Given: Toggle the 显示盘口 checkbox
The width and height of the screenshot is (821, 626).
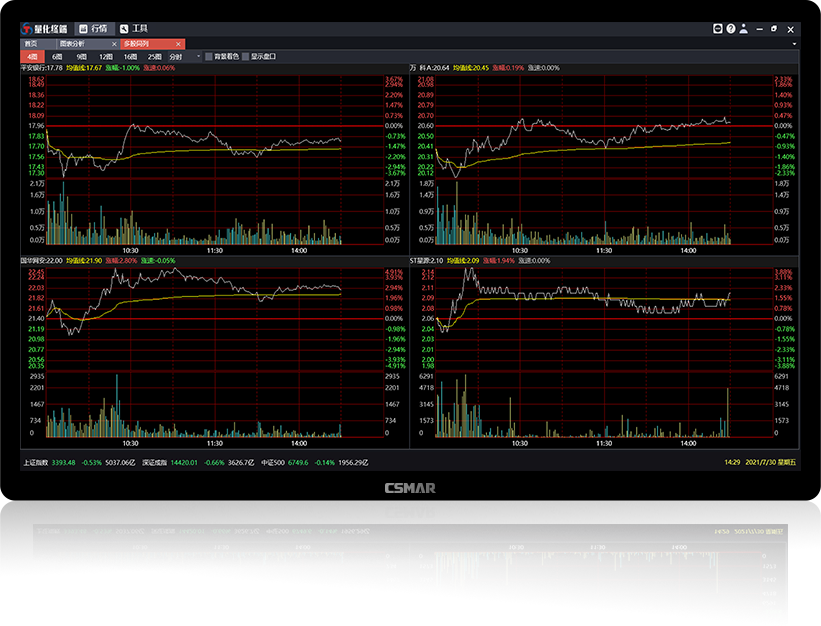Looking at the screenshot, I should (245, 57).
